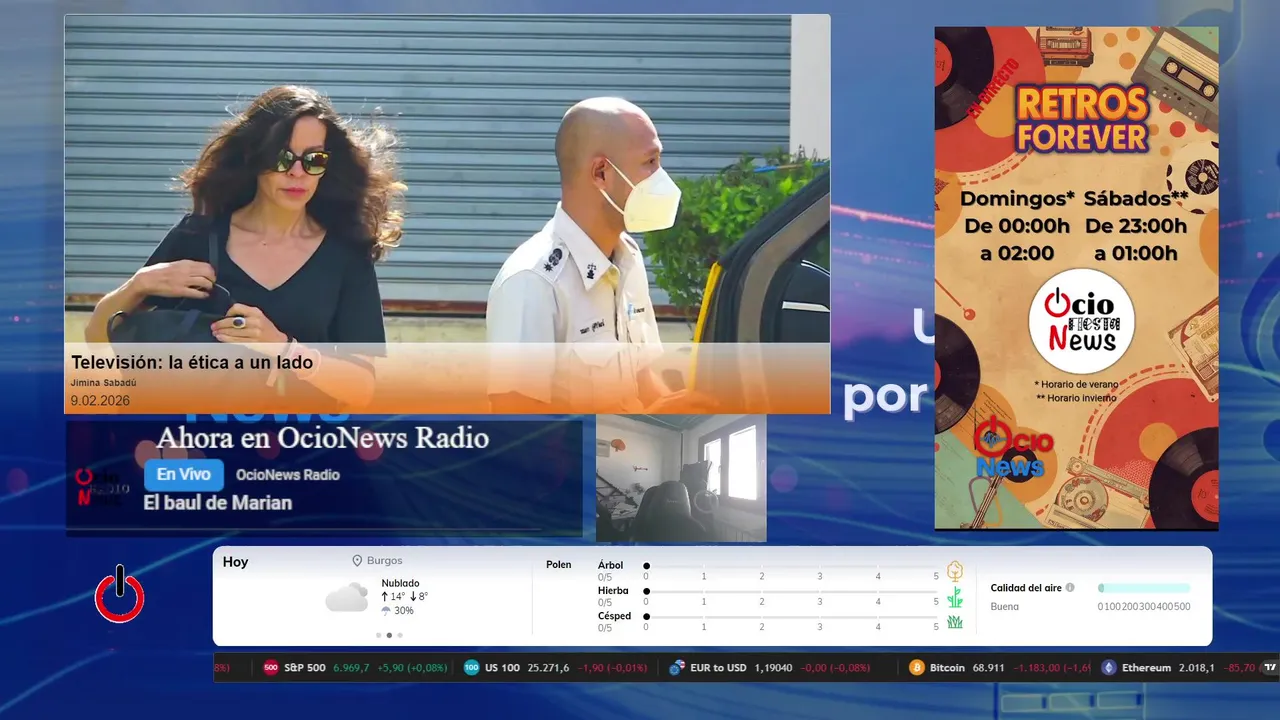Click the Polen section label
Screen dimensions: 1280x720
tap(558, 565)
